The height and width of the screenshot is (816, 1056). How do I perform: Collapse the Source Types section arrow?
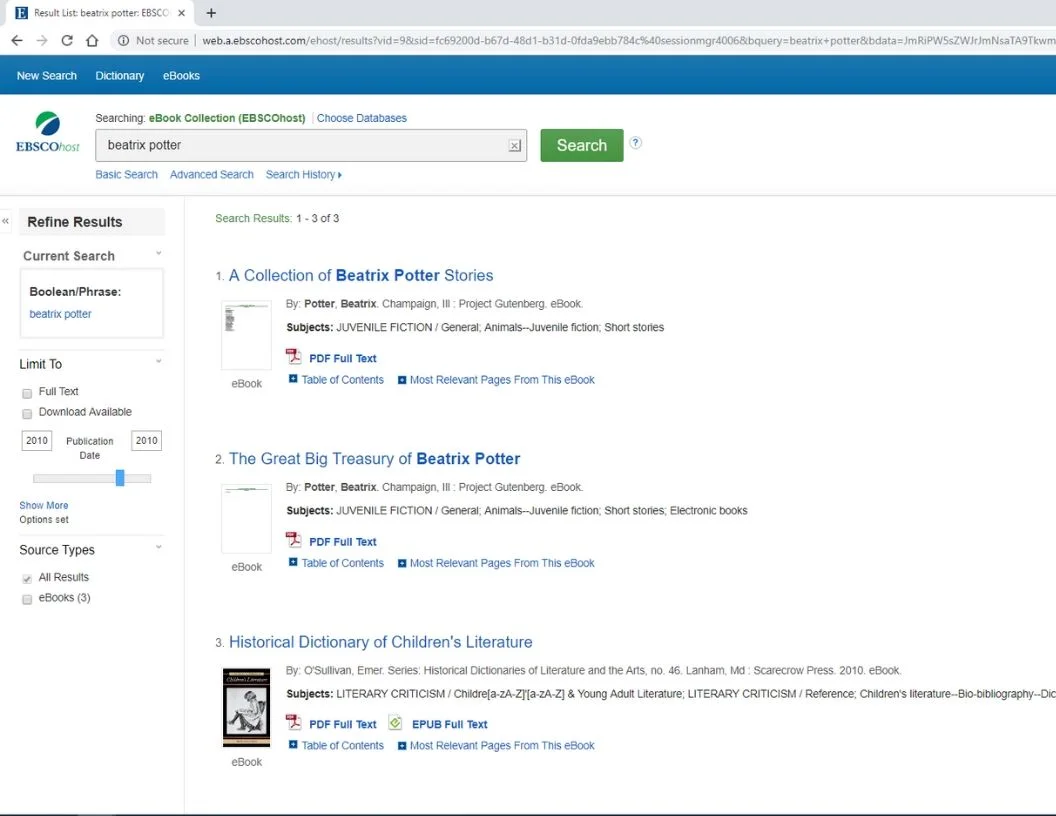pos(159,547)
